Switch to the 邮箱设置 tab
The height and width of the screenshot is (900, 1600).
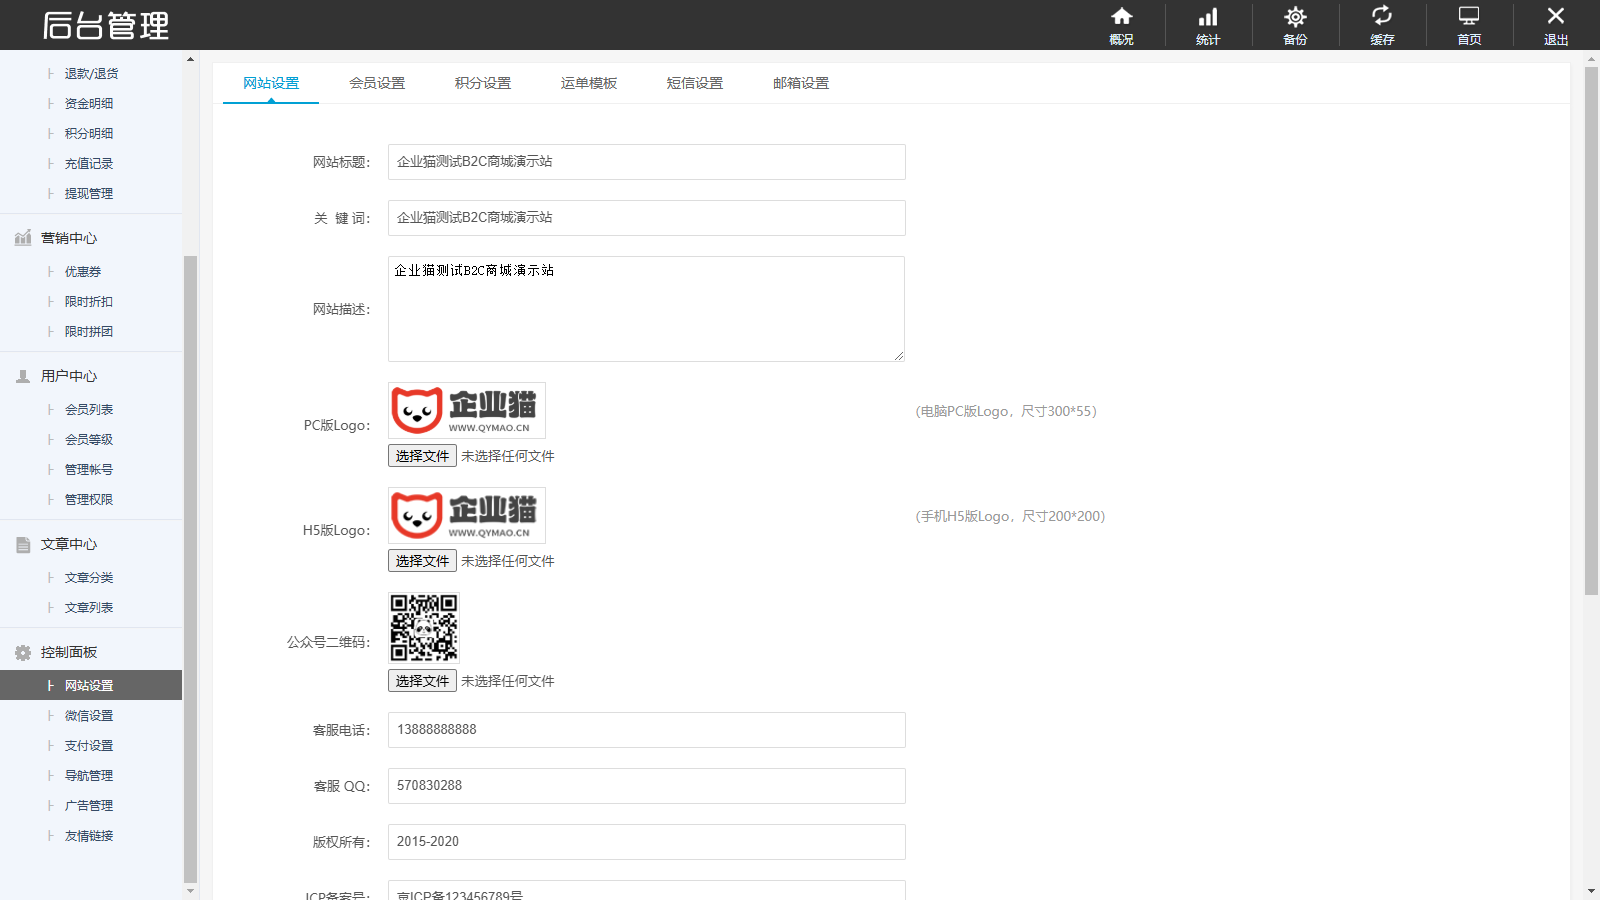point(801,83)
